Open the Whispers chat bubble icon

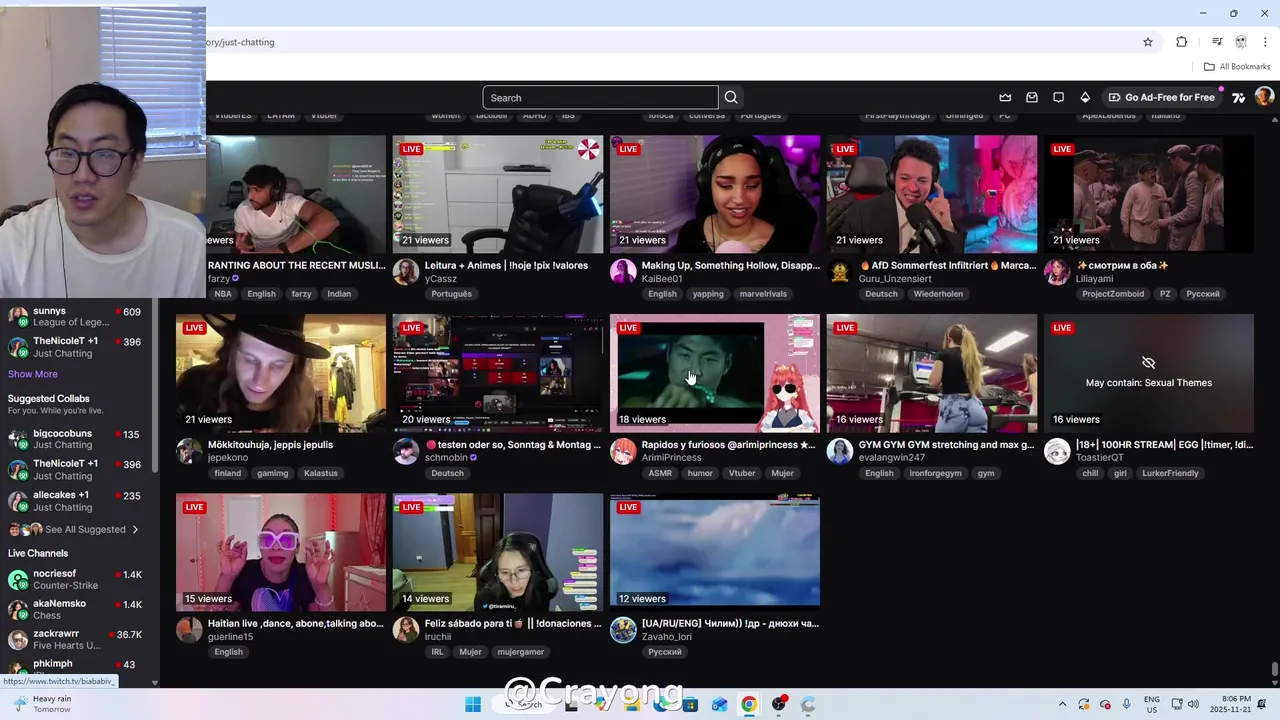(1058, 97)
